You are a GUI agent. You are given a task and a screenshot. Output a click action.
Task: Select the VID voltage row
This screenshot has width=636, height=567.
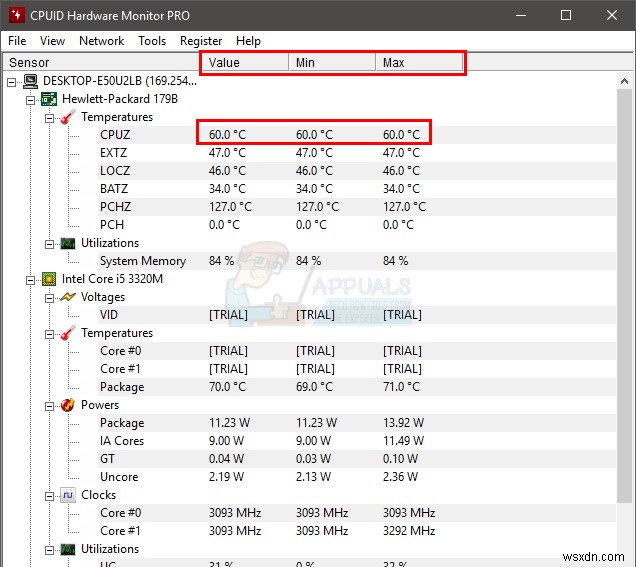tap(357, 315)
